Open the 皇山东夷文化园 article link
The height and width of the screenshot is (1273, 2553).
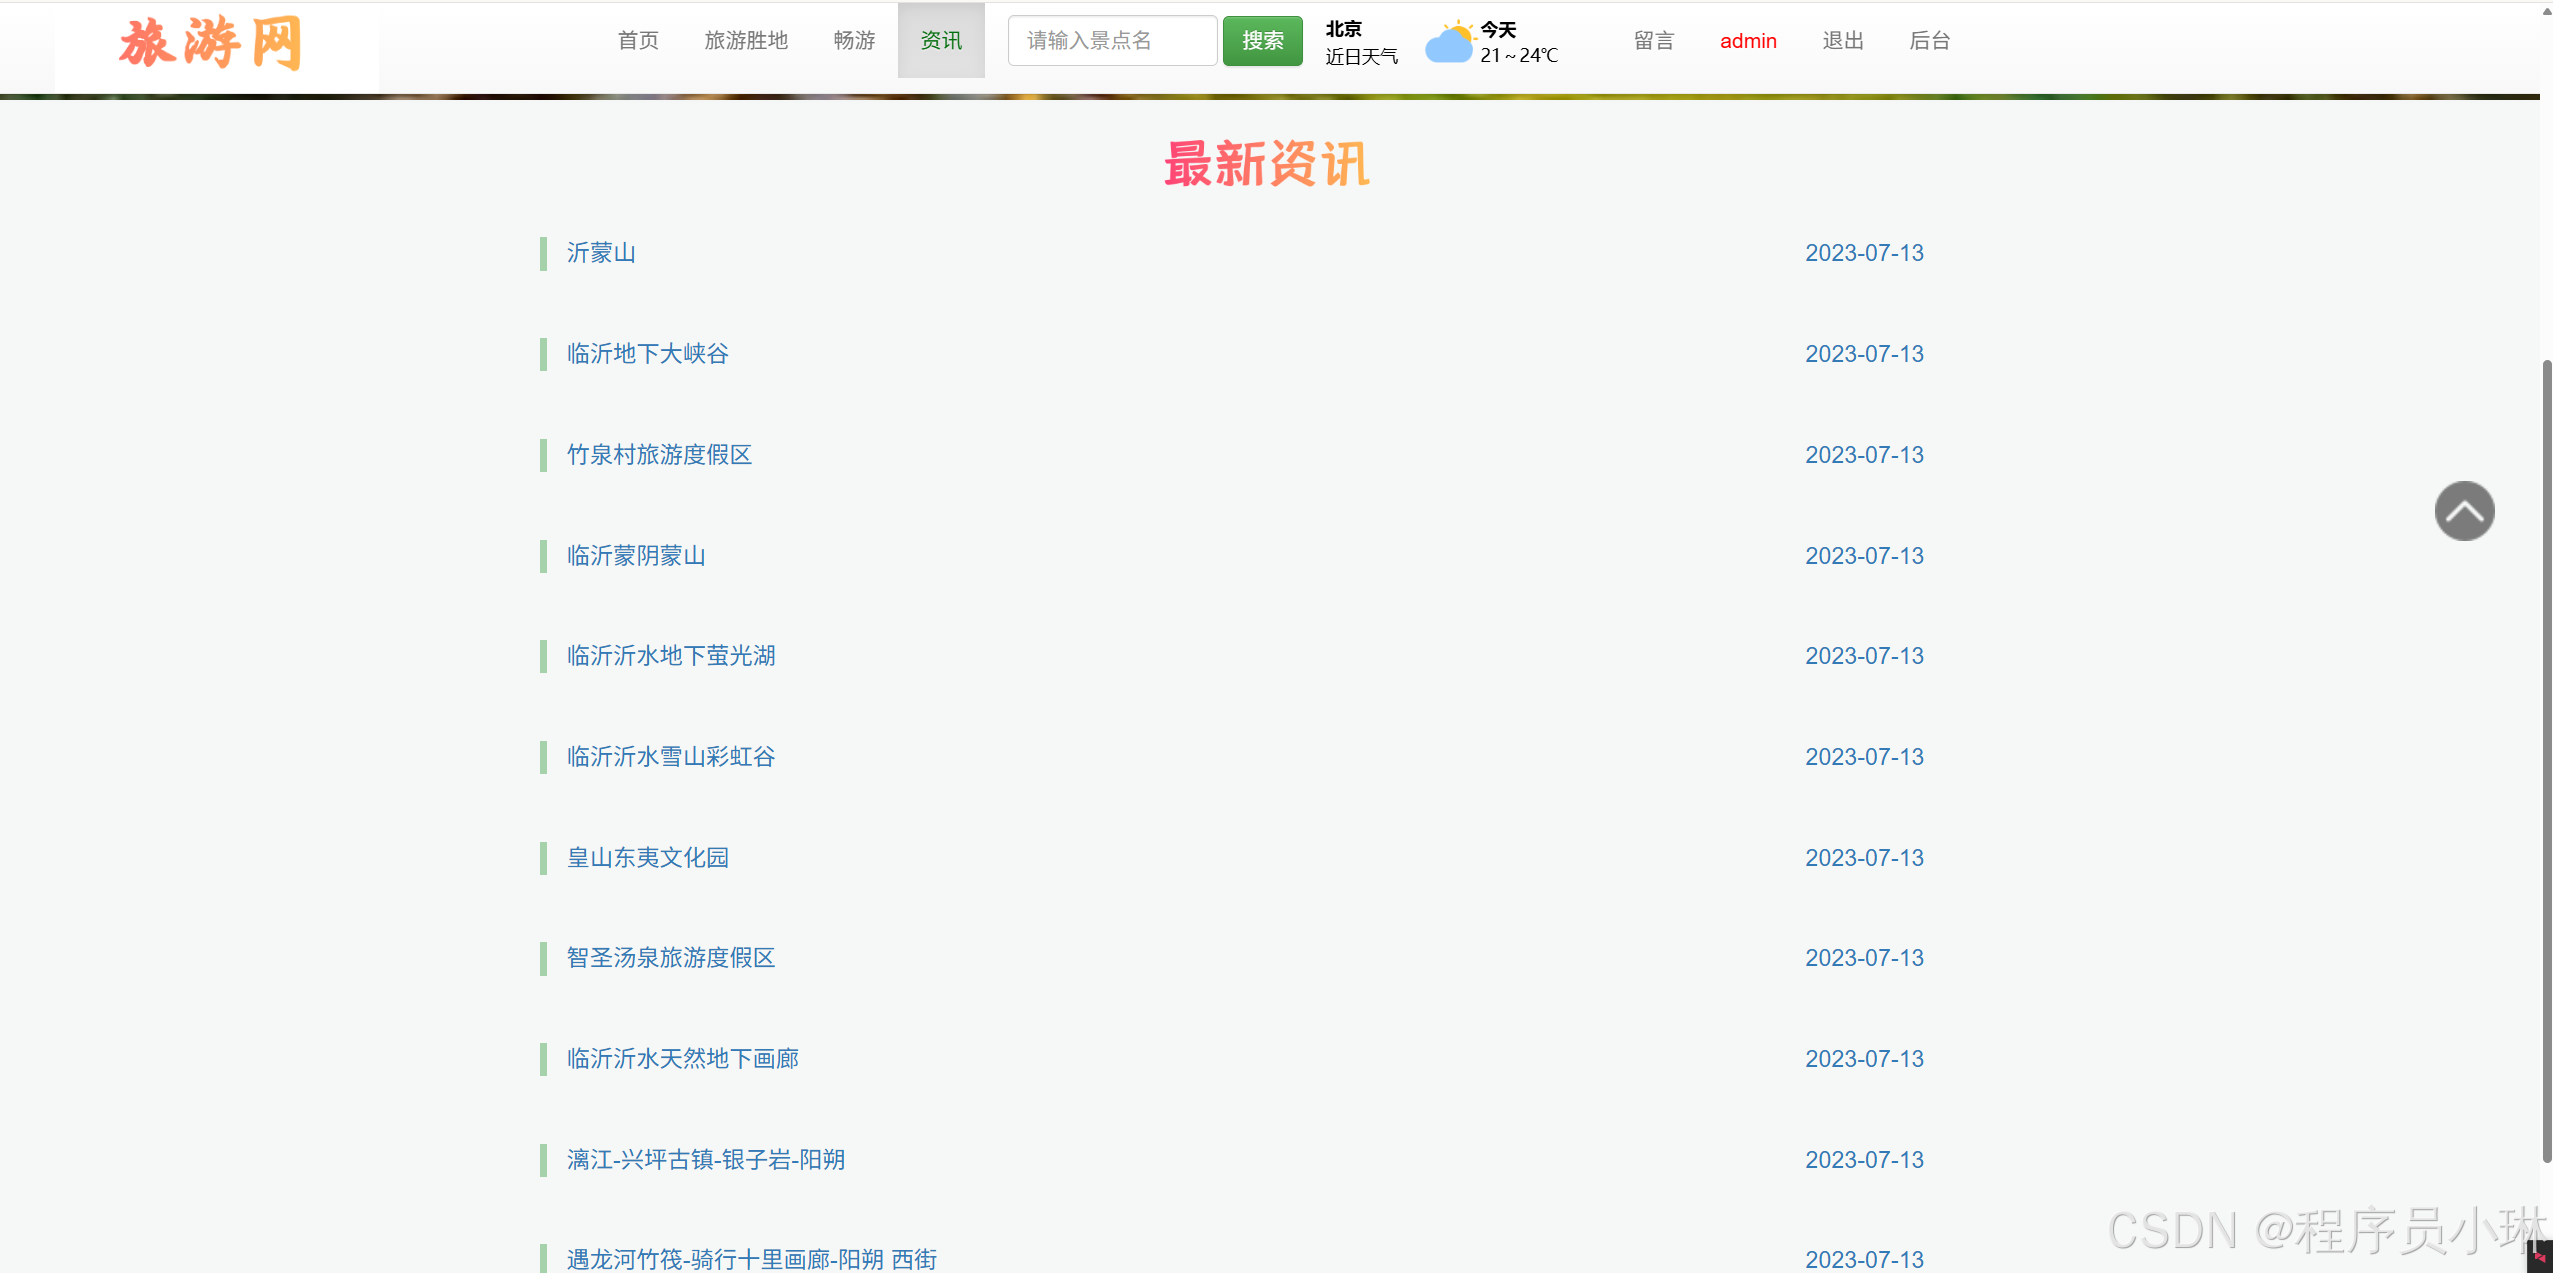[646, 857]
